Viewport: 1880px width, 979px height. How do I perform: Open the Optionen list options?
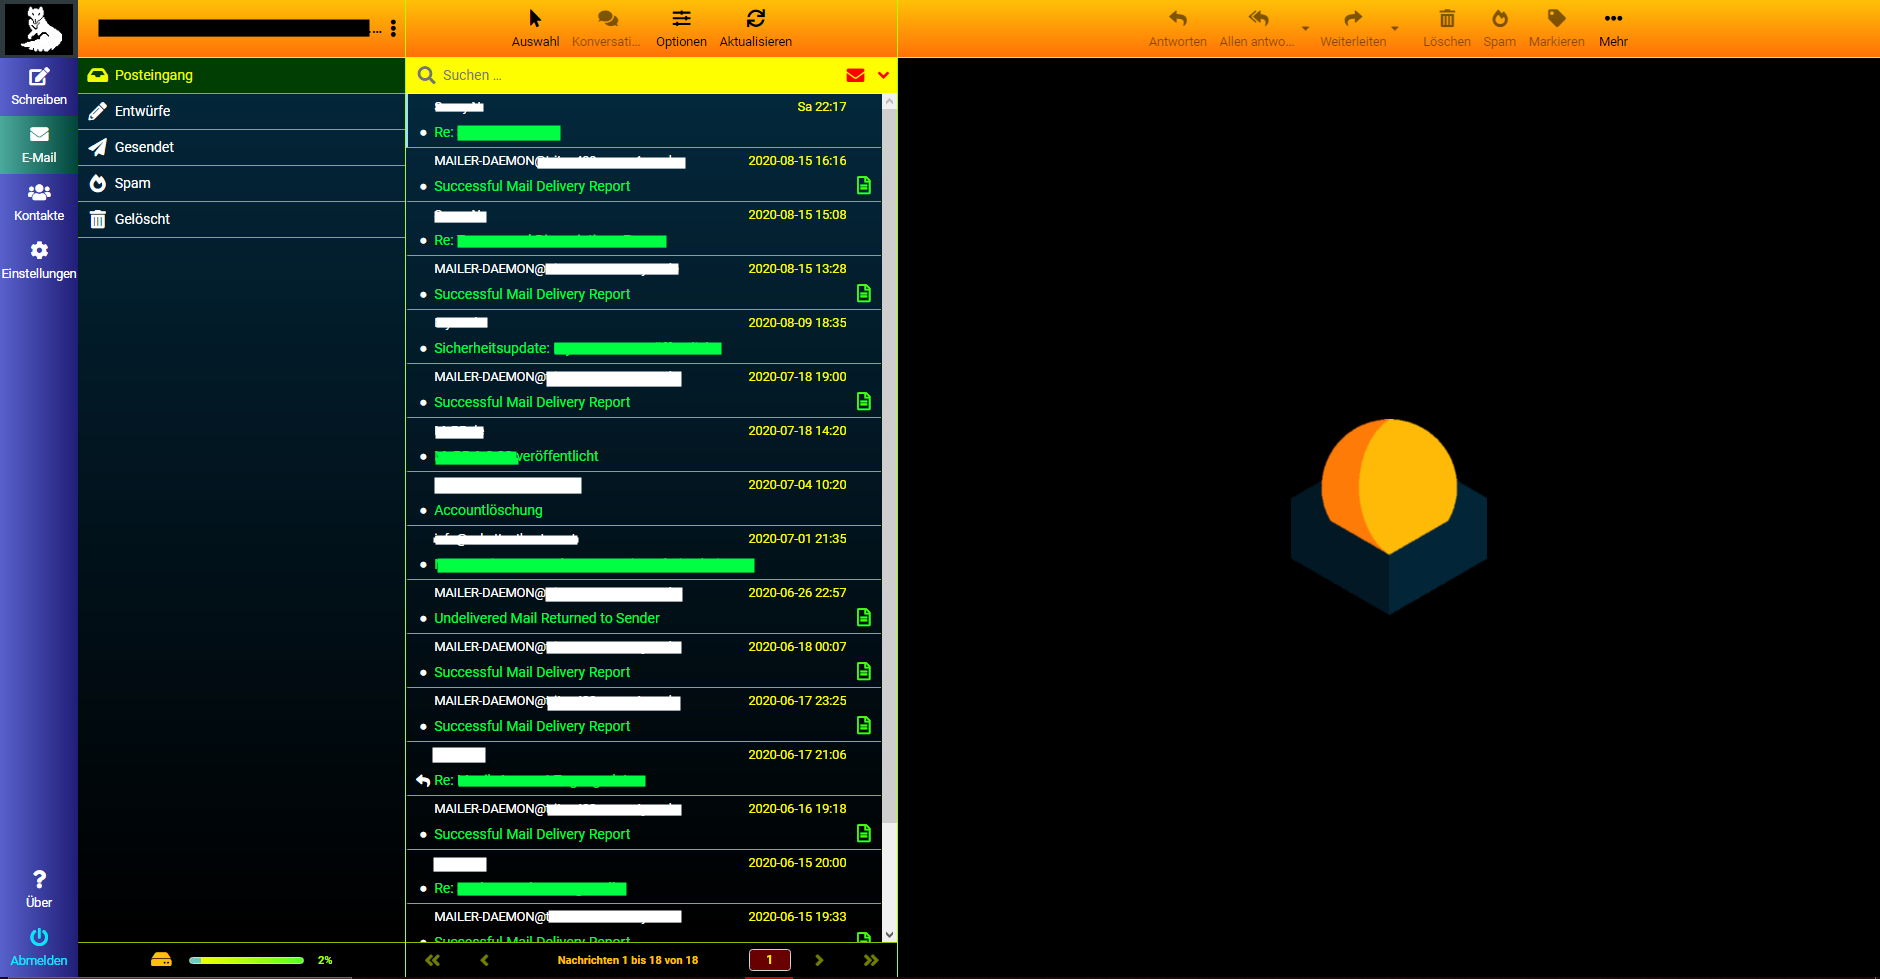tap(681, 19)
